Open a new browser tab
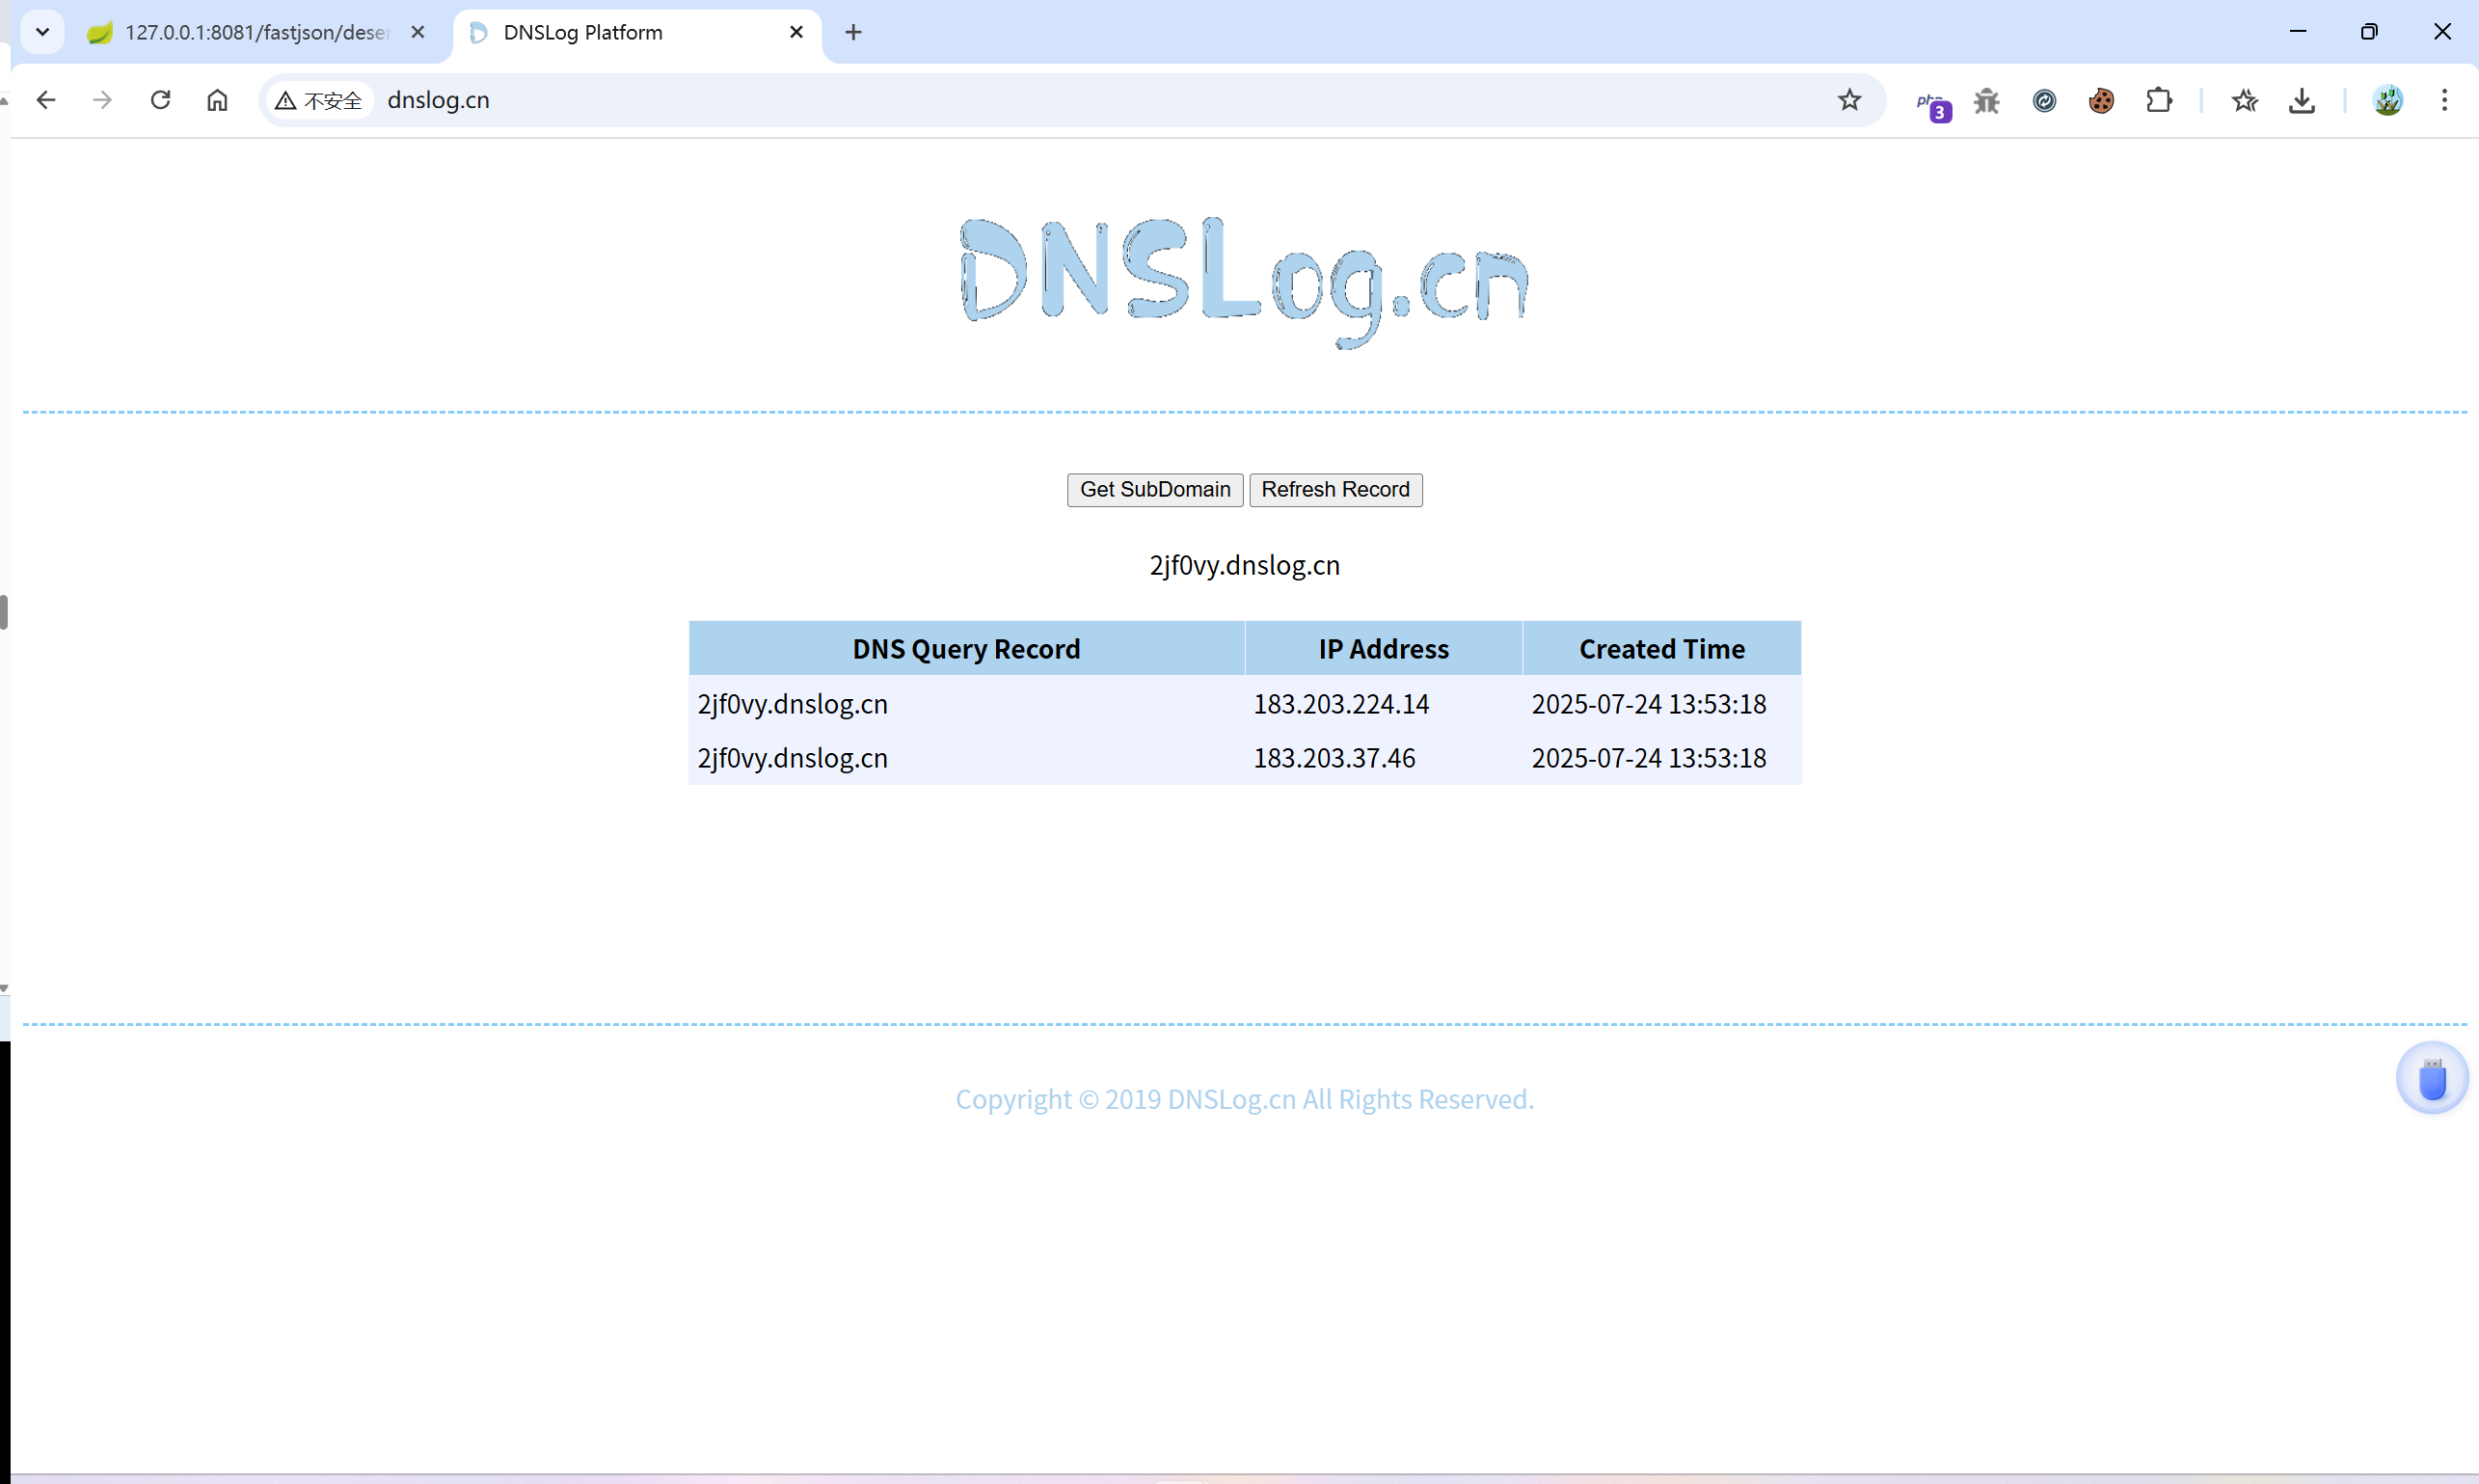This screenshot has height=1484, width=2479. point(853,32)
